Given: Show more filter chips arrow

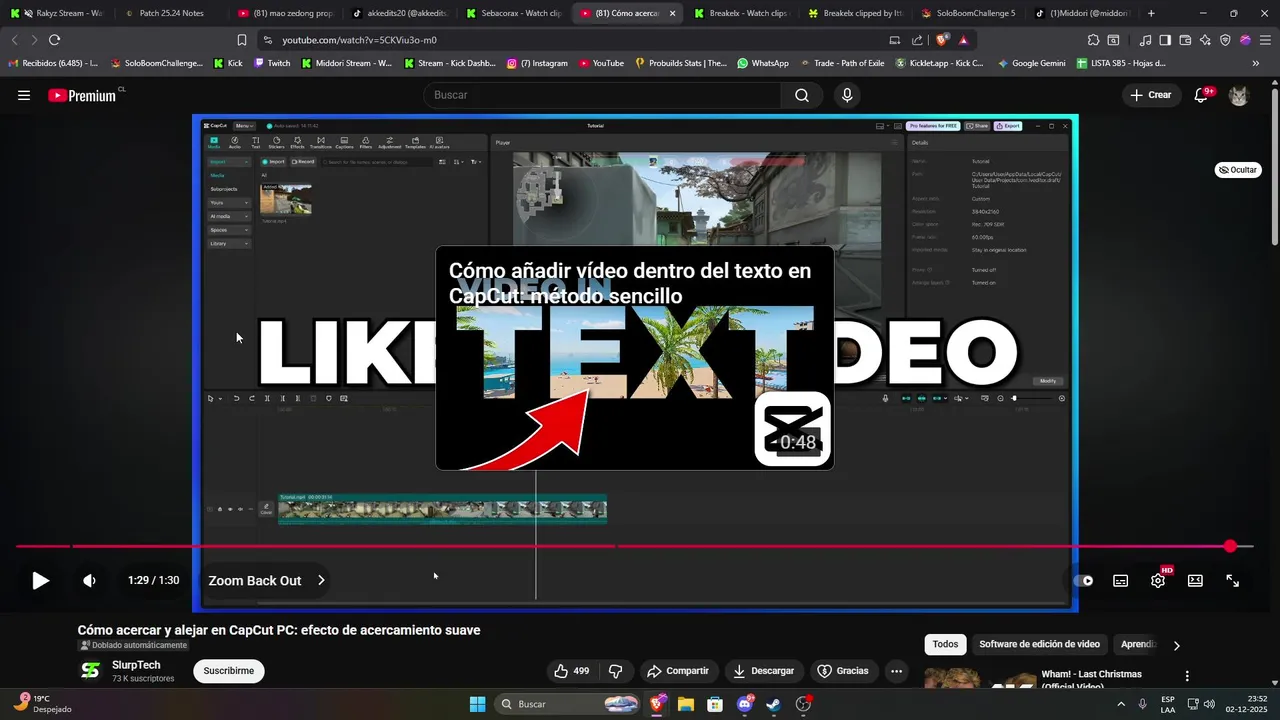Looking at the screenshot, I should point(1176,645).
